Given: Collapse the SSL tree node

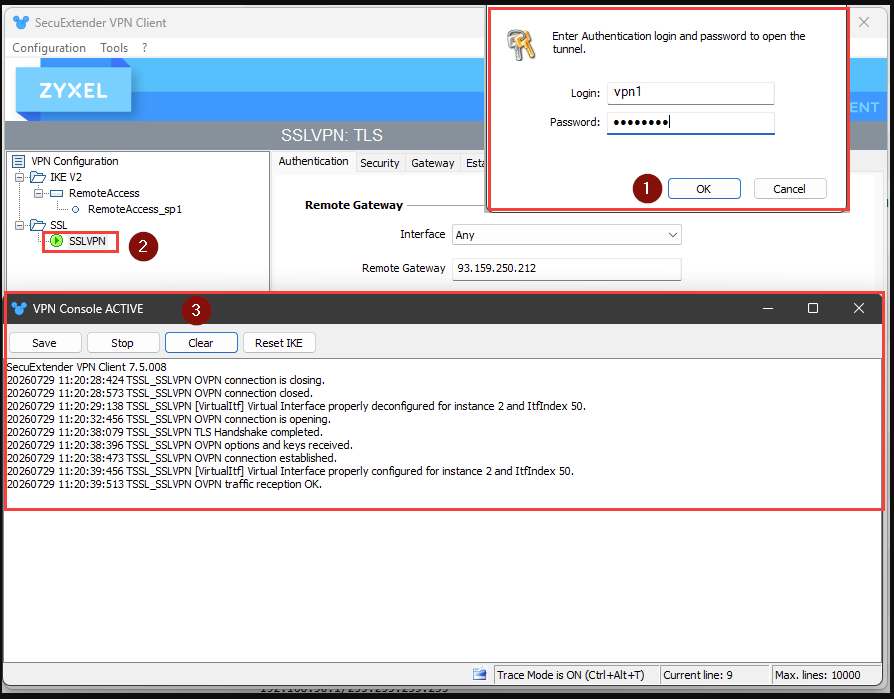Looking at the screenshot, I should 19,225.
